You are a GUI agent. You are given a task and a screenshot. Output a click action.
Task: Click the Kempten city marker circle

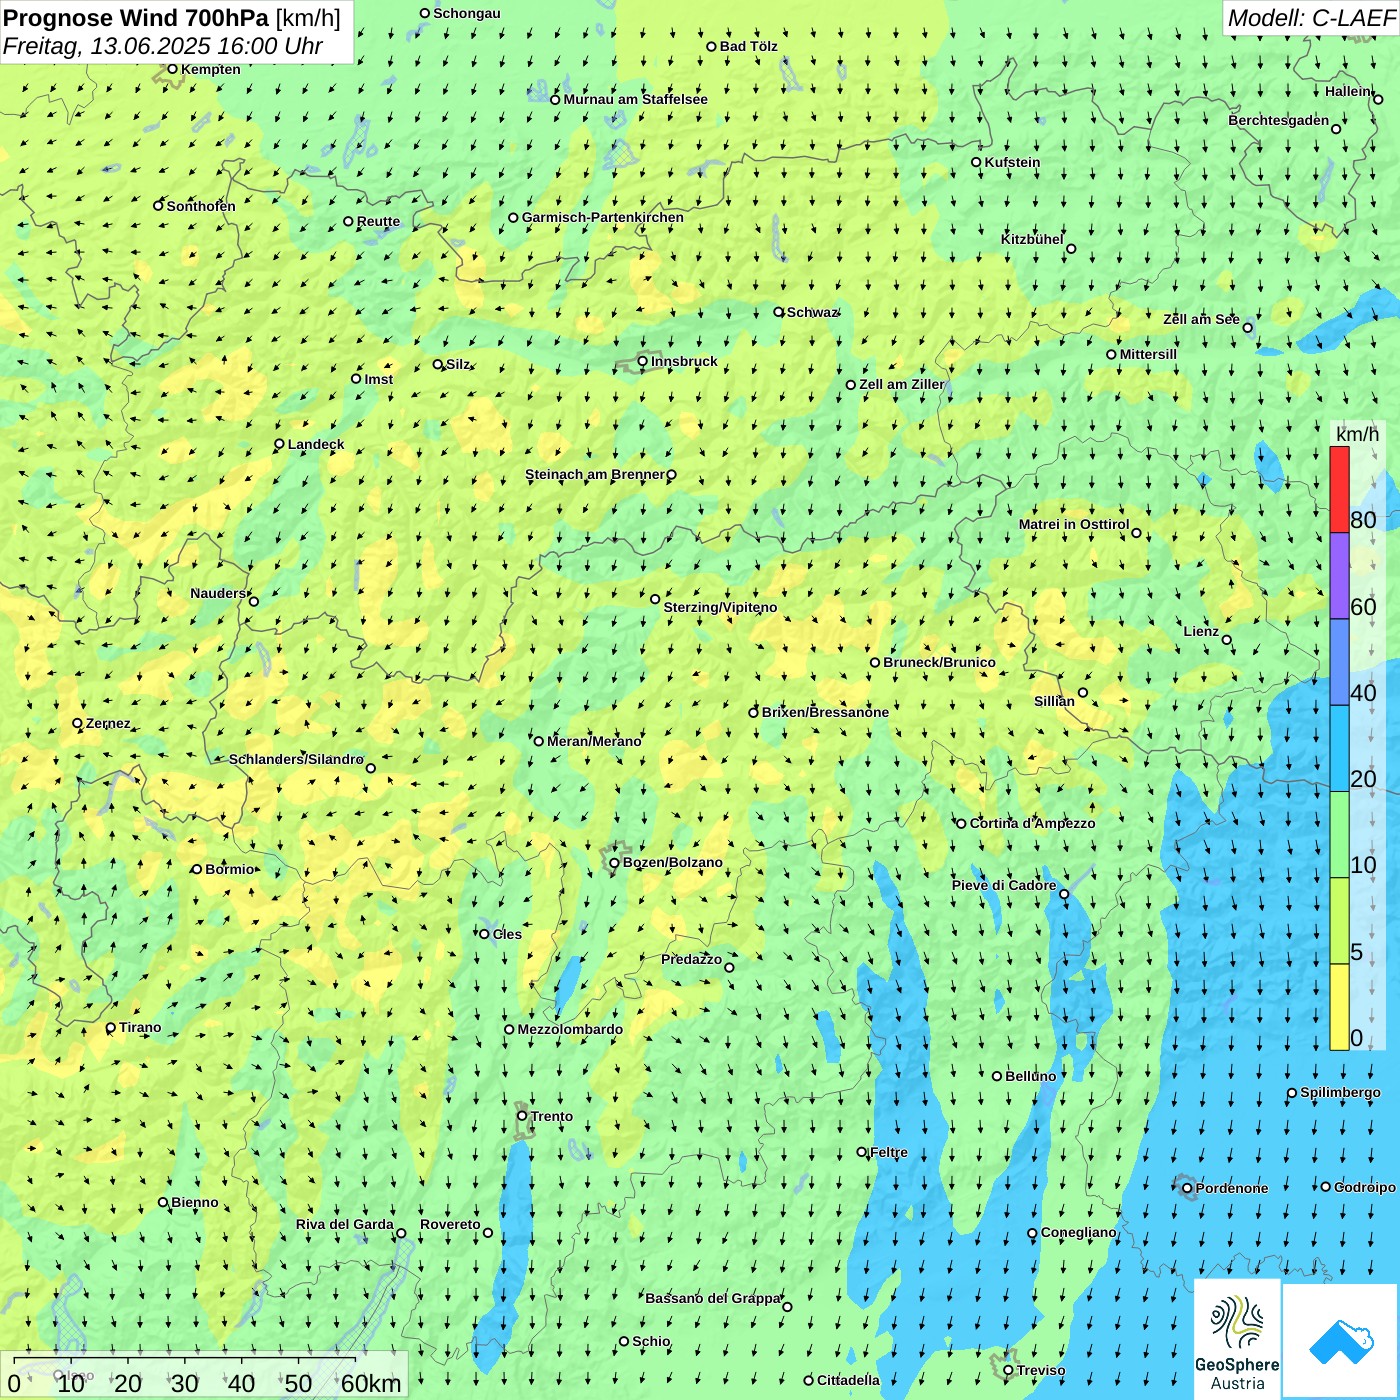click(x=172, y=69)
